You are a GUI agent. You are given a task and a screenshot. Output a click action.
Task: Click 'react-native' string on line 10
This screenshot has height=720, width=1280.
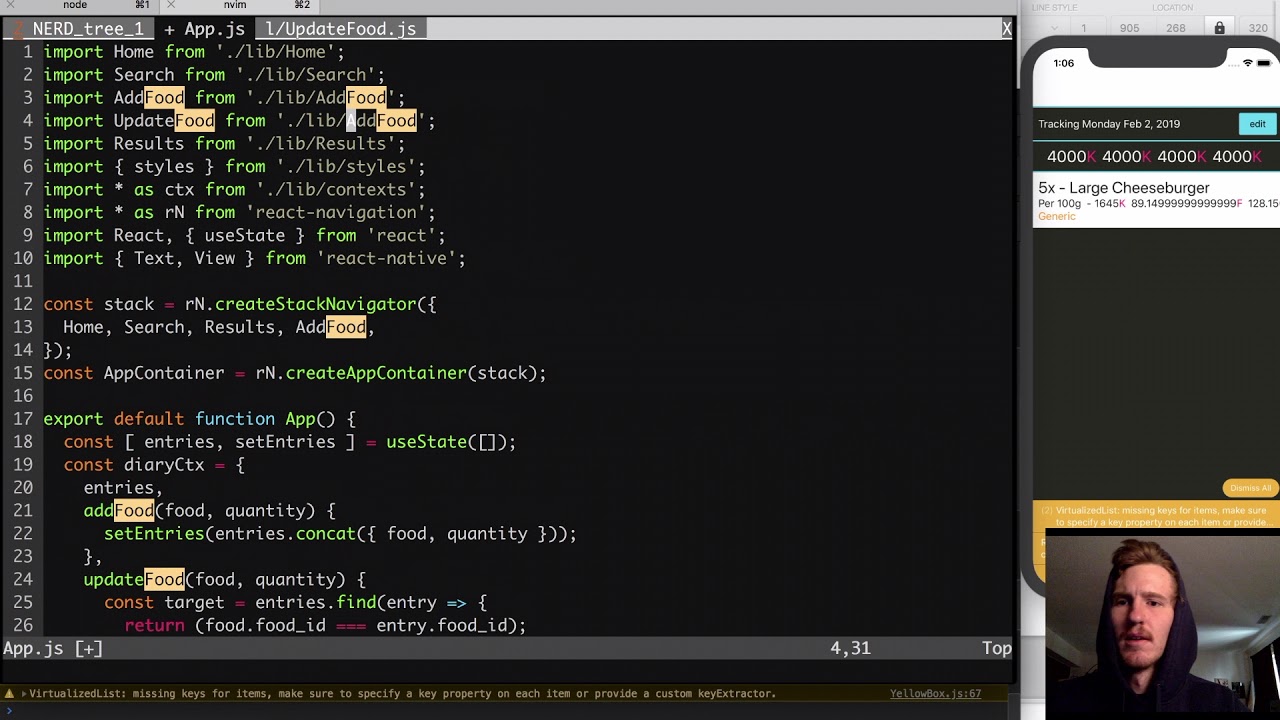point(386,259)
